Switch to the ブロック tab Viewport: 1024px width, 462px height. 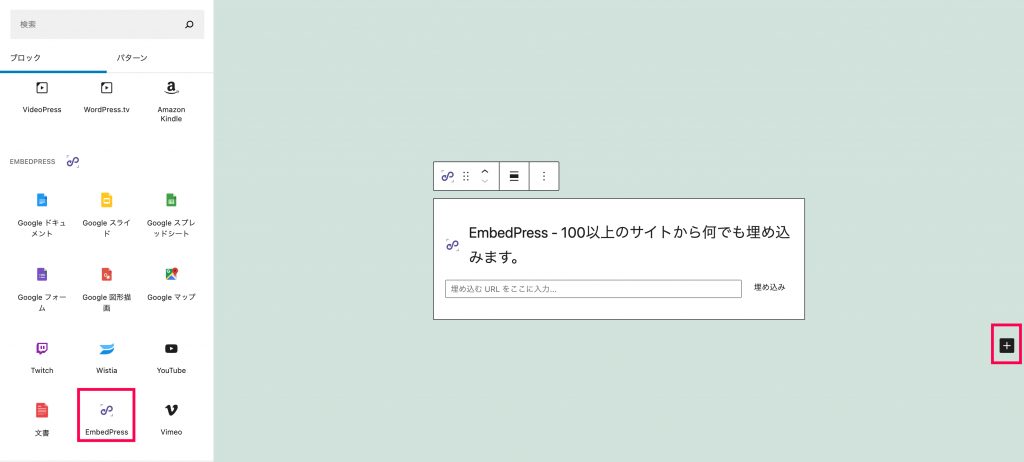(25, 58)
